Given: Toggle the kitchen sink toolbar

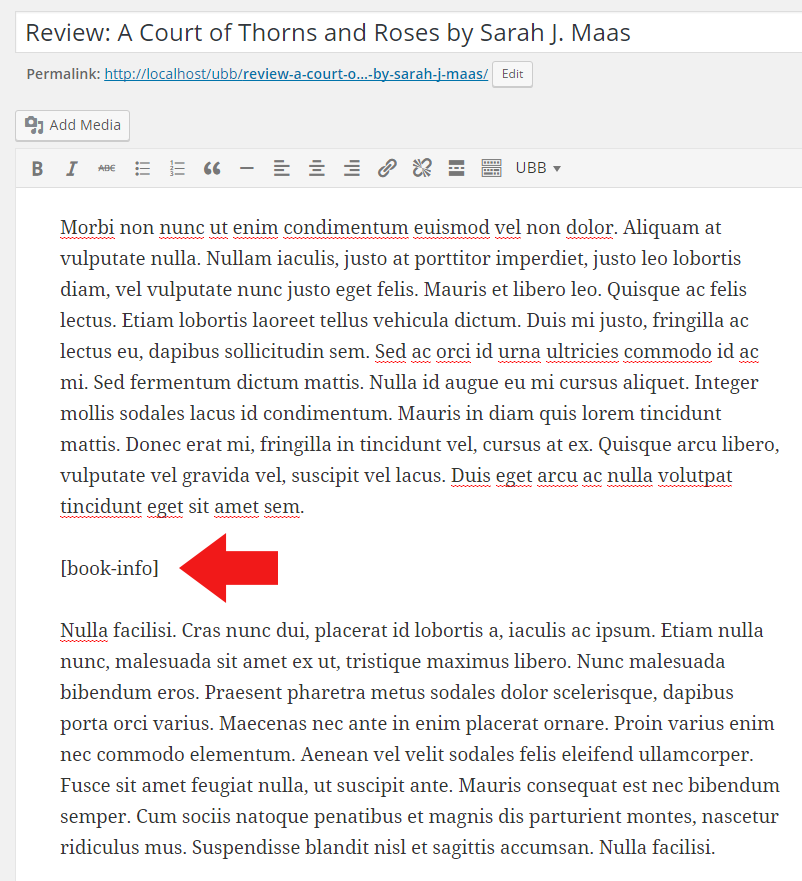Looking at the screenshot, I should 491,169.
